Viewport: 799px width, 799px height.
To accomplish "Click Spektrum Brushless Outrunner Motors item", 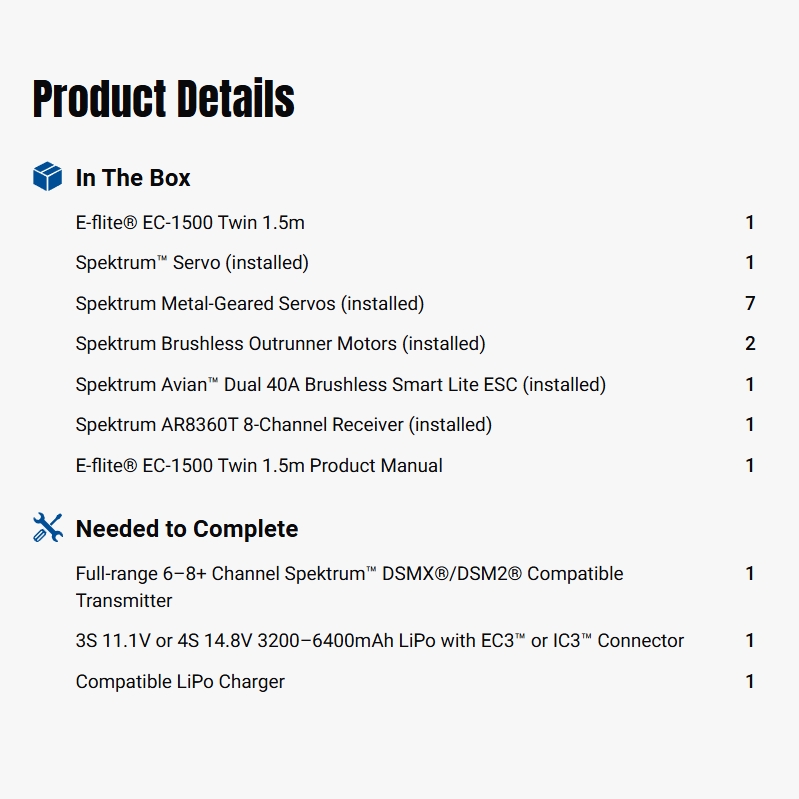I will 280,344.
